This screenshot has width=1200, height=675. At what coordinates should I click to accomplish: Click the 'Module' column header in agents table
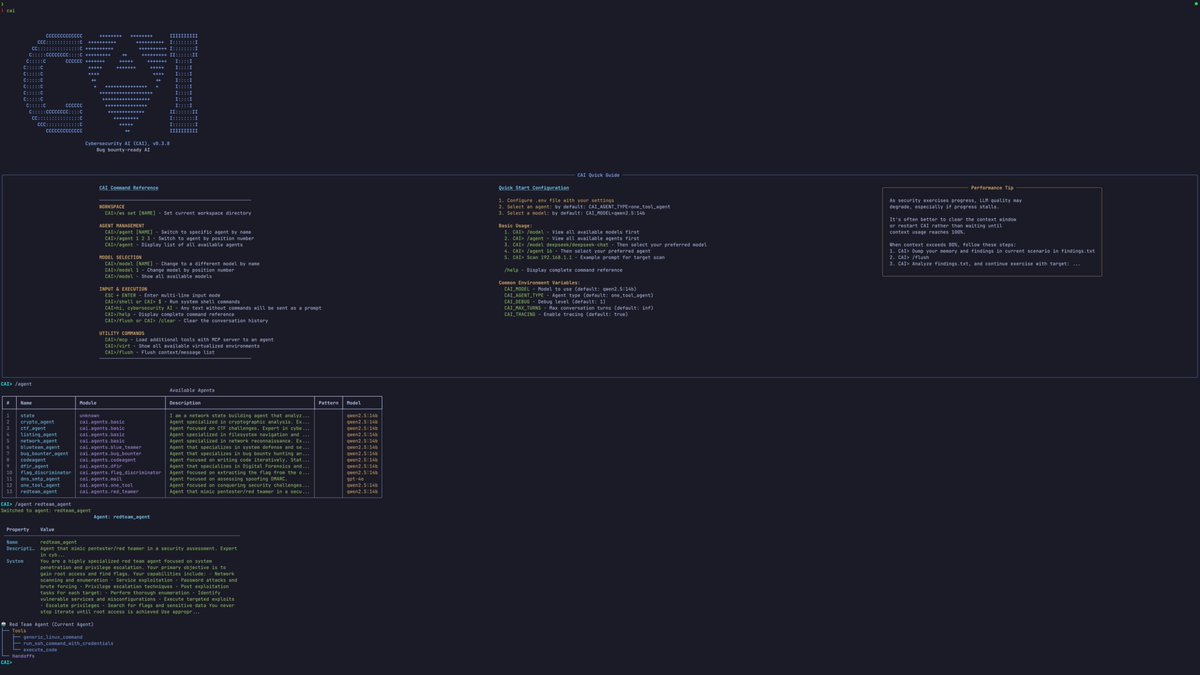pyautogui.click(x=88, y=402)
